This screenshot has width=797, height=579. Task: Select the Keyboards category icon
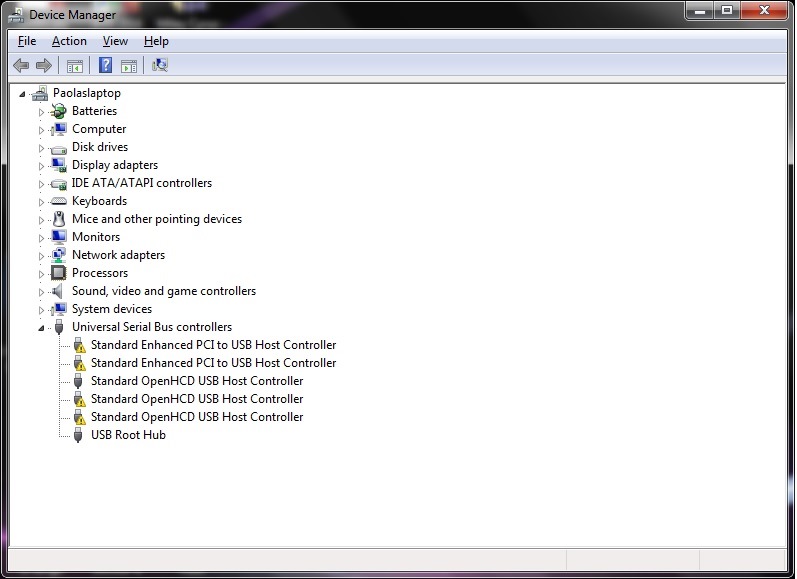tap(59, 201)
